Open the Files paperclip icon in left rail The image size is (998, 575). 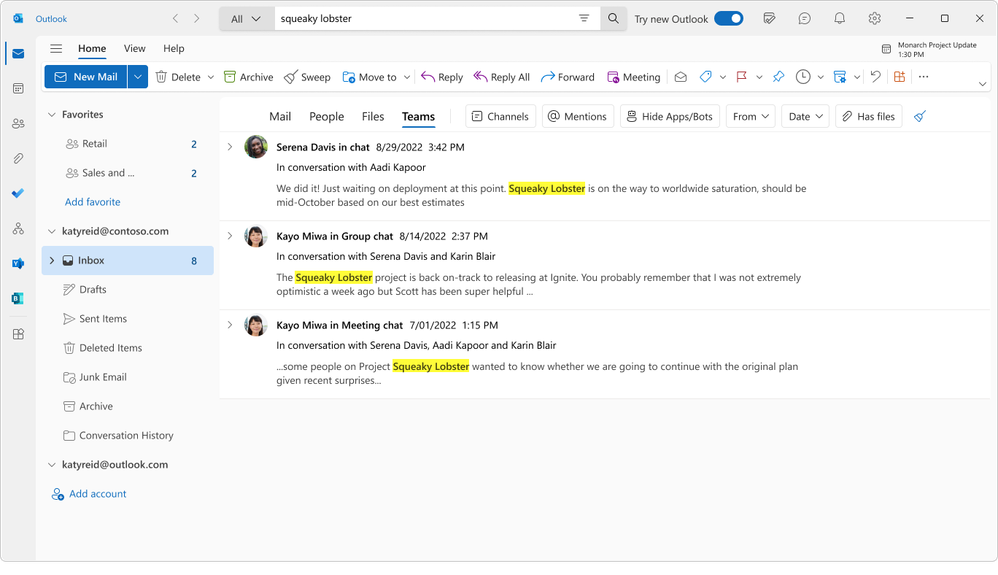click(x=18, y=159)
